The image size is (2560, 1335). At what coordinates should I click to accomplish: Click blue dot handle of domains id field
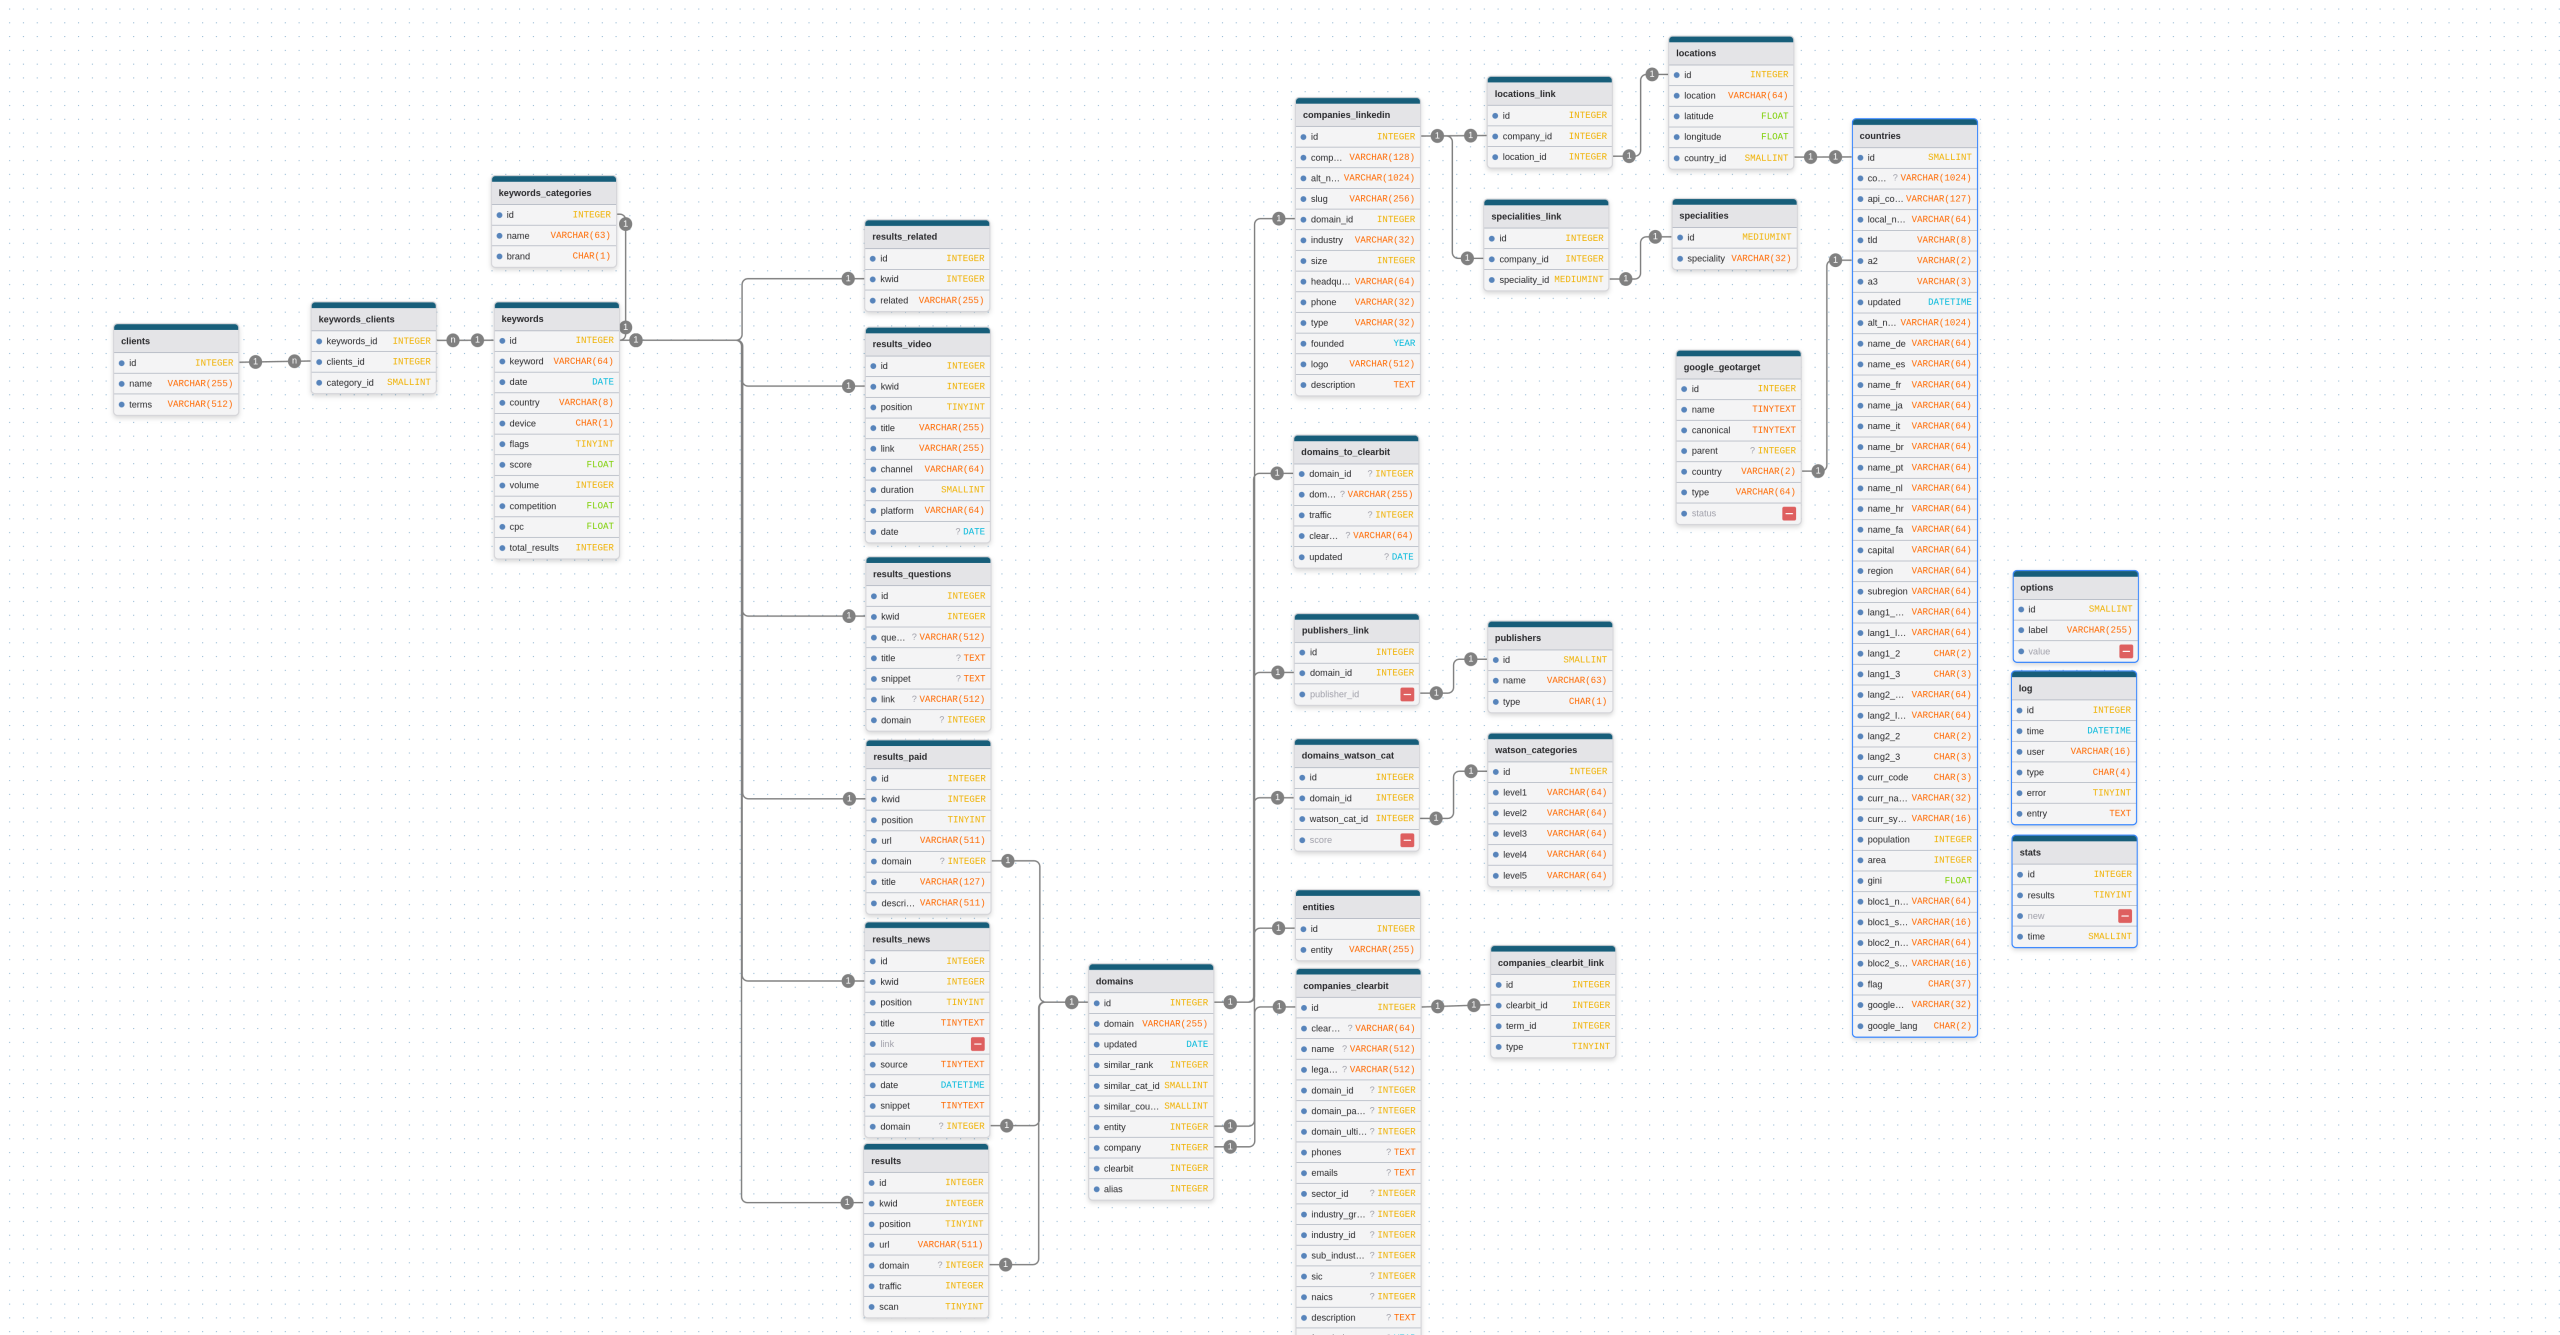(x=1097, y=1003)
